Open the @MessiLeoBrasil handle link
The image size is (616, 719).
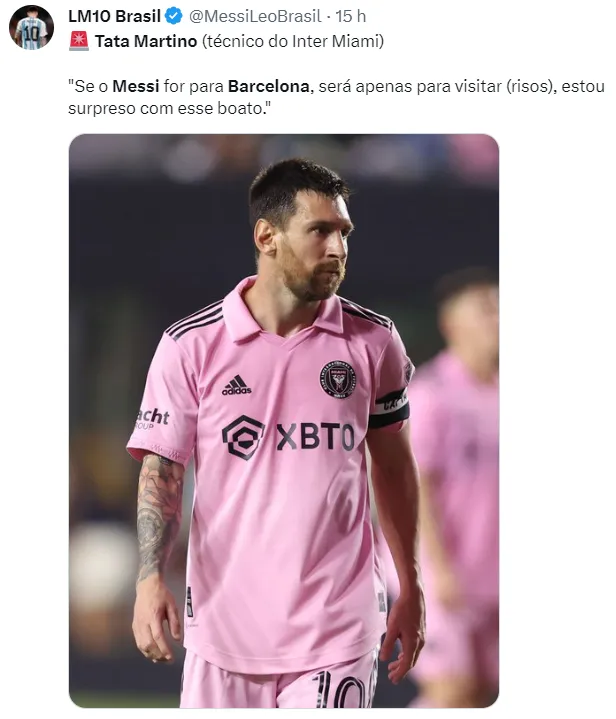255,17
